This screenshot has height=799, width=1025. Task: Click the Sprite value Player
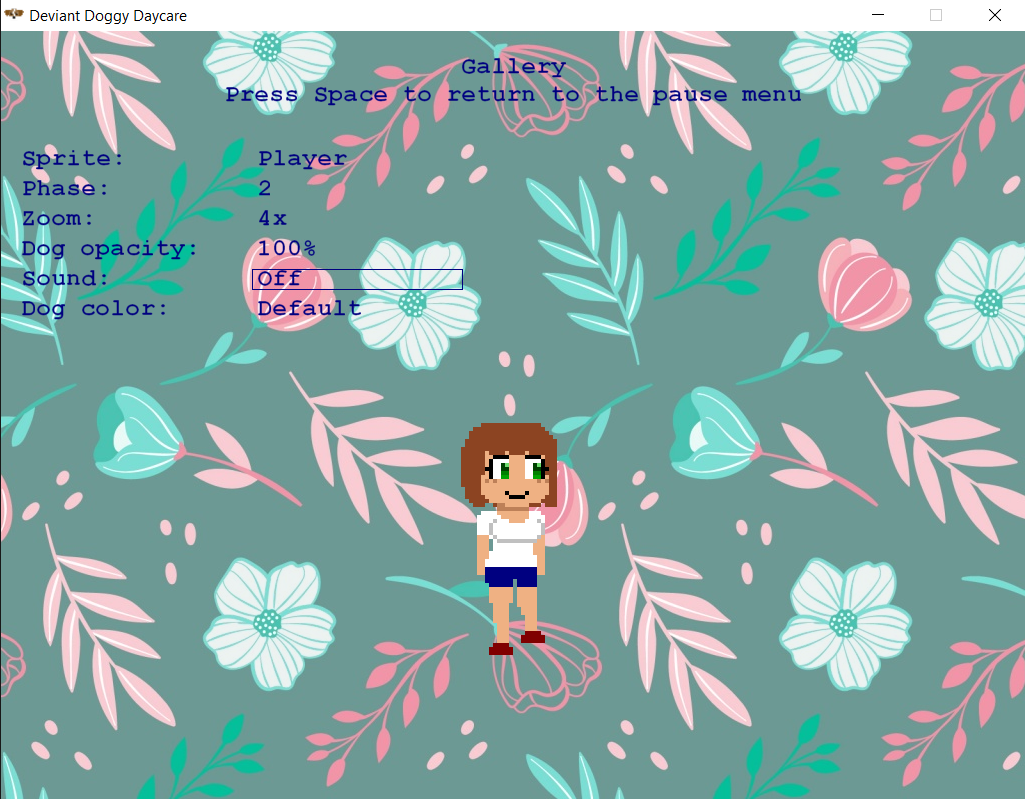(302, 159)
